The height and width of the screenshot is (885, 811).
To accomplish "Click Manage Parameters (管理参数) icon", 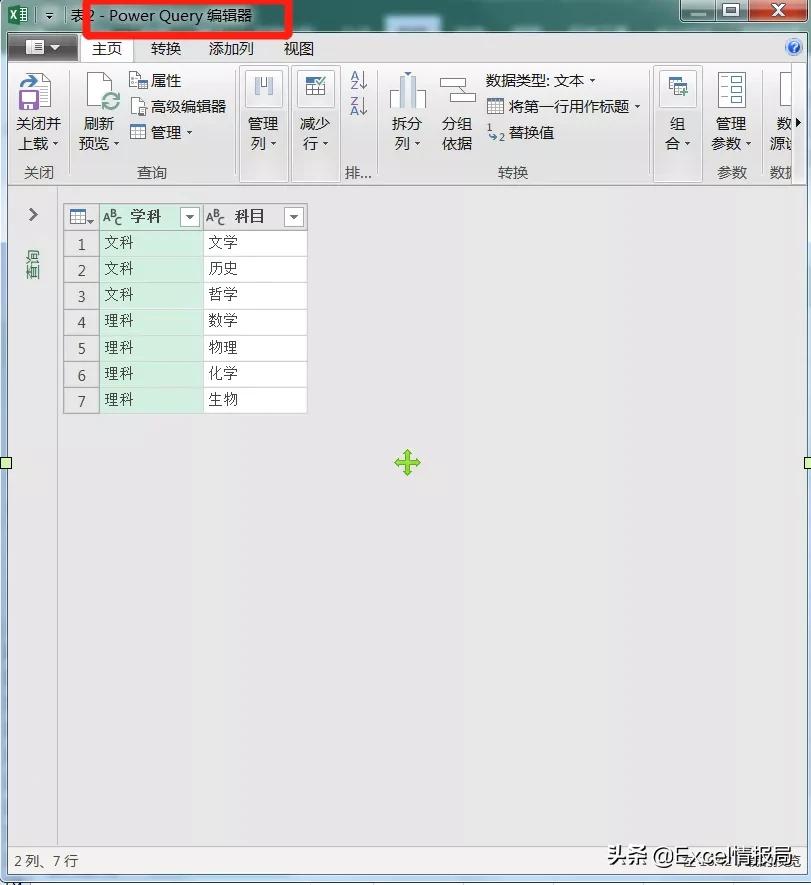I will coord(731,90).
